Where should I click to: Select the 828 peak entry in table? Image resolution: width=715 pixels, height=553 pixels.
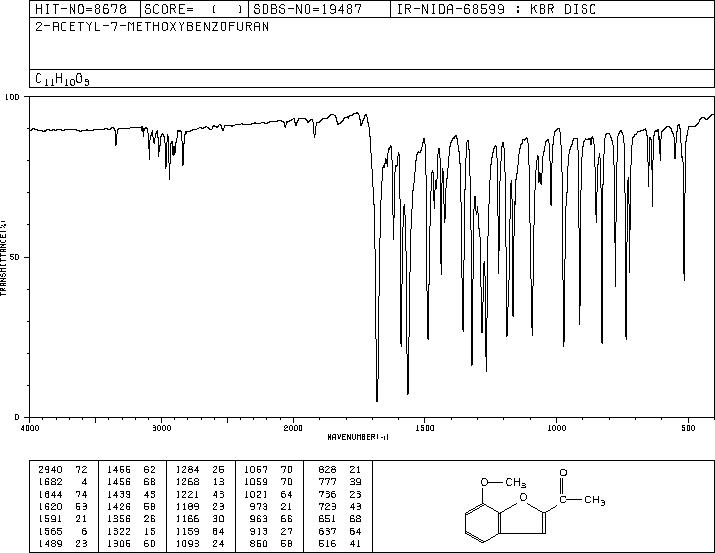click(340, 470)
